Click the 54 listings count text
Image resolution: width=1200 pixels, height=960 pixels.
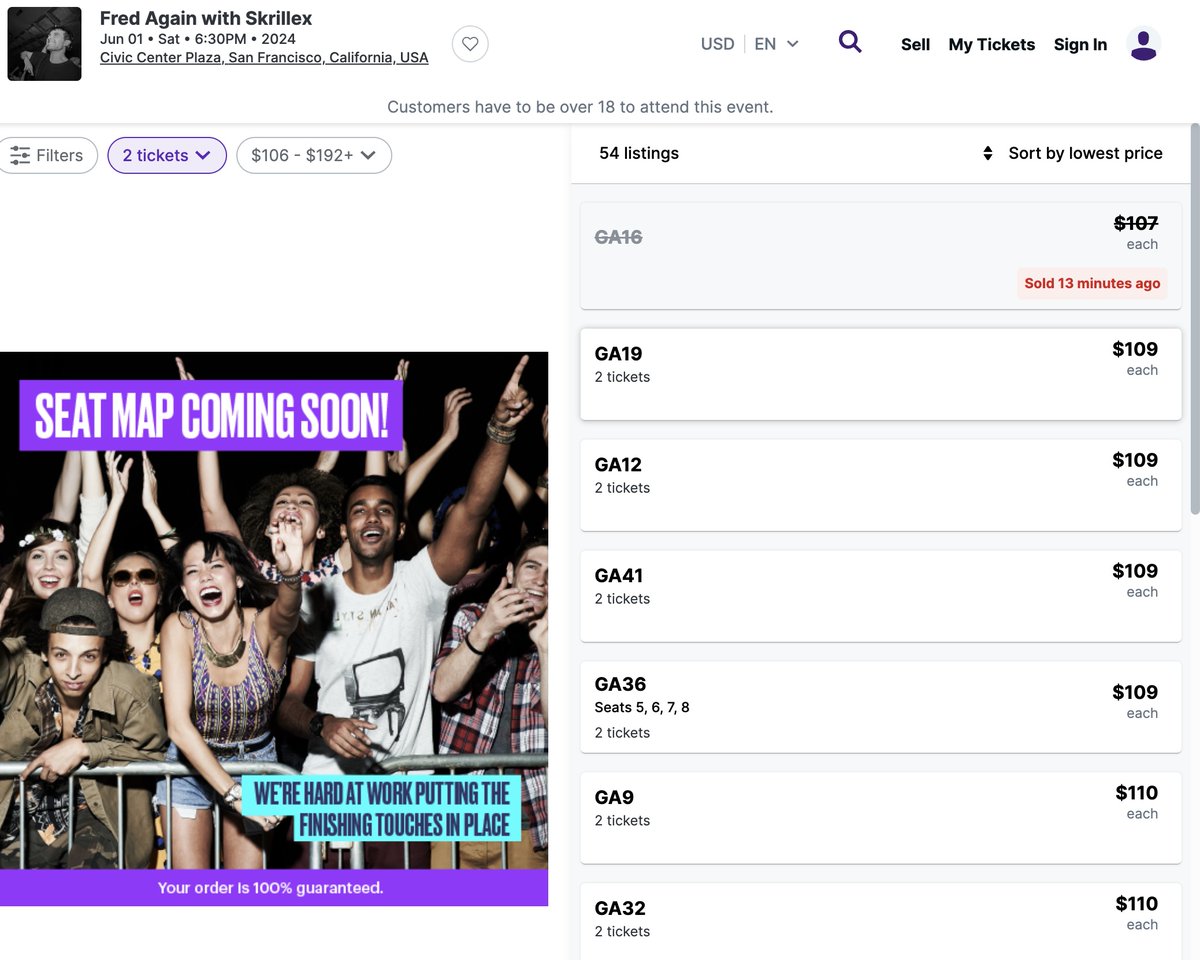[639, 153]
